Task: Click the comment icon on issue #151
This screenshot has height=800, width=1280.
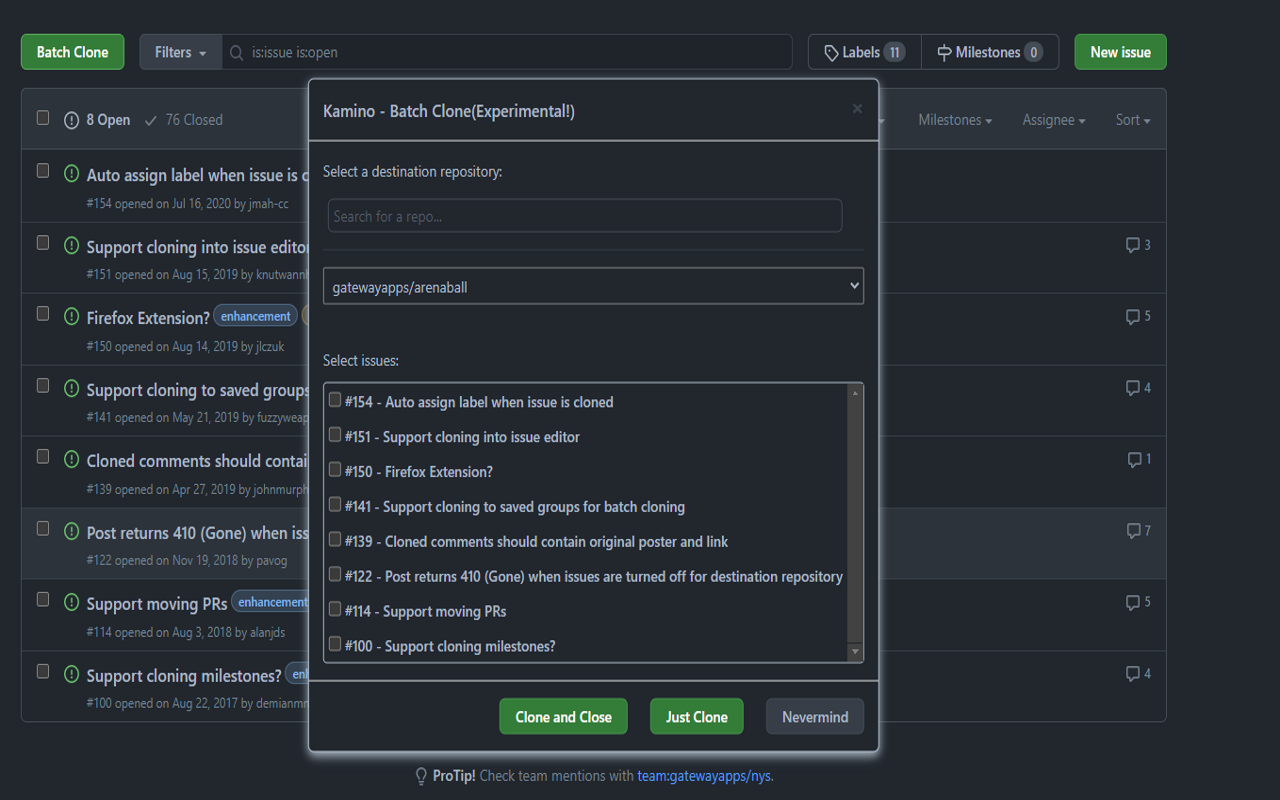Action: click(1132, 245)
